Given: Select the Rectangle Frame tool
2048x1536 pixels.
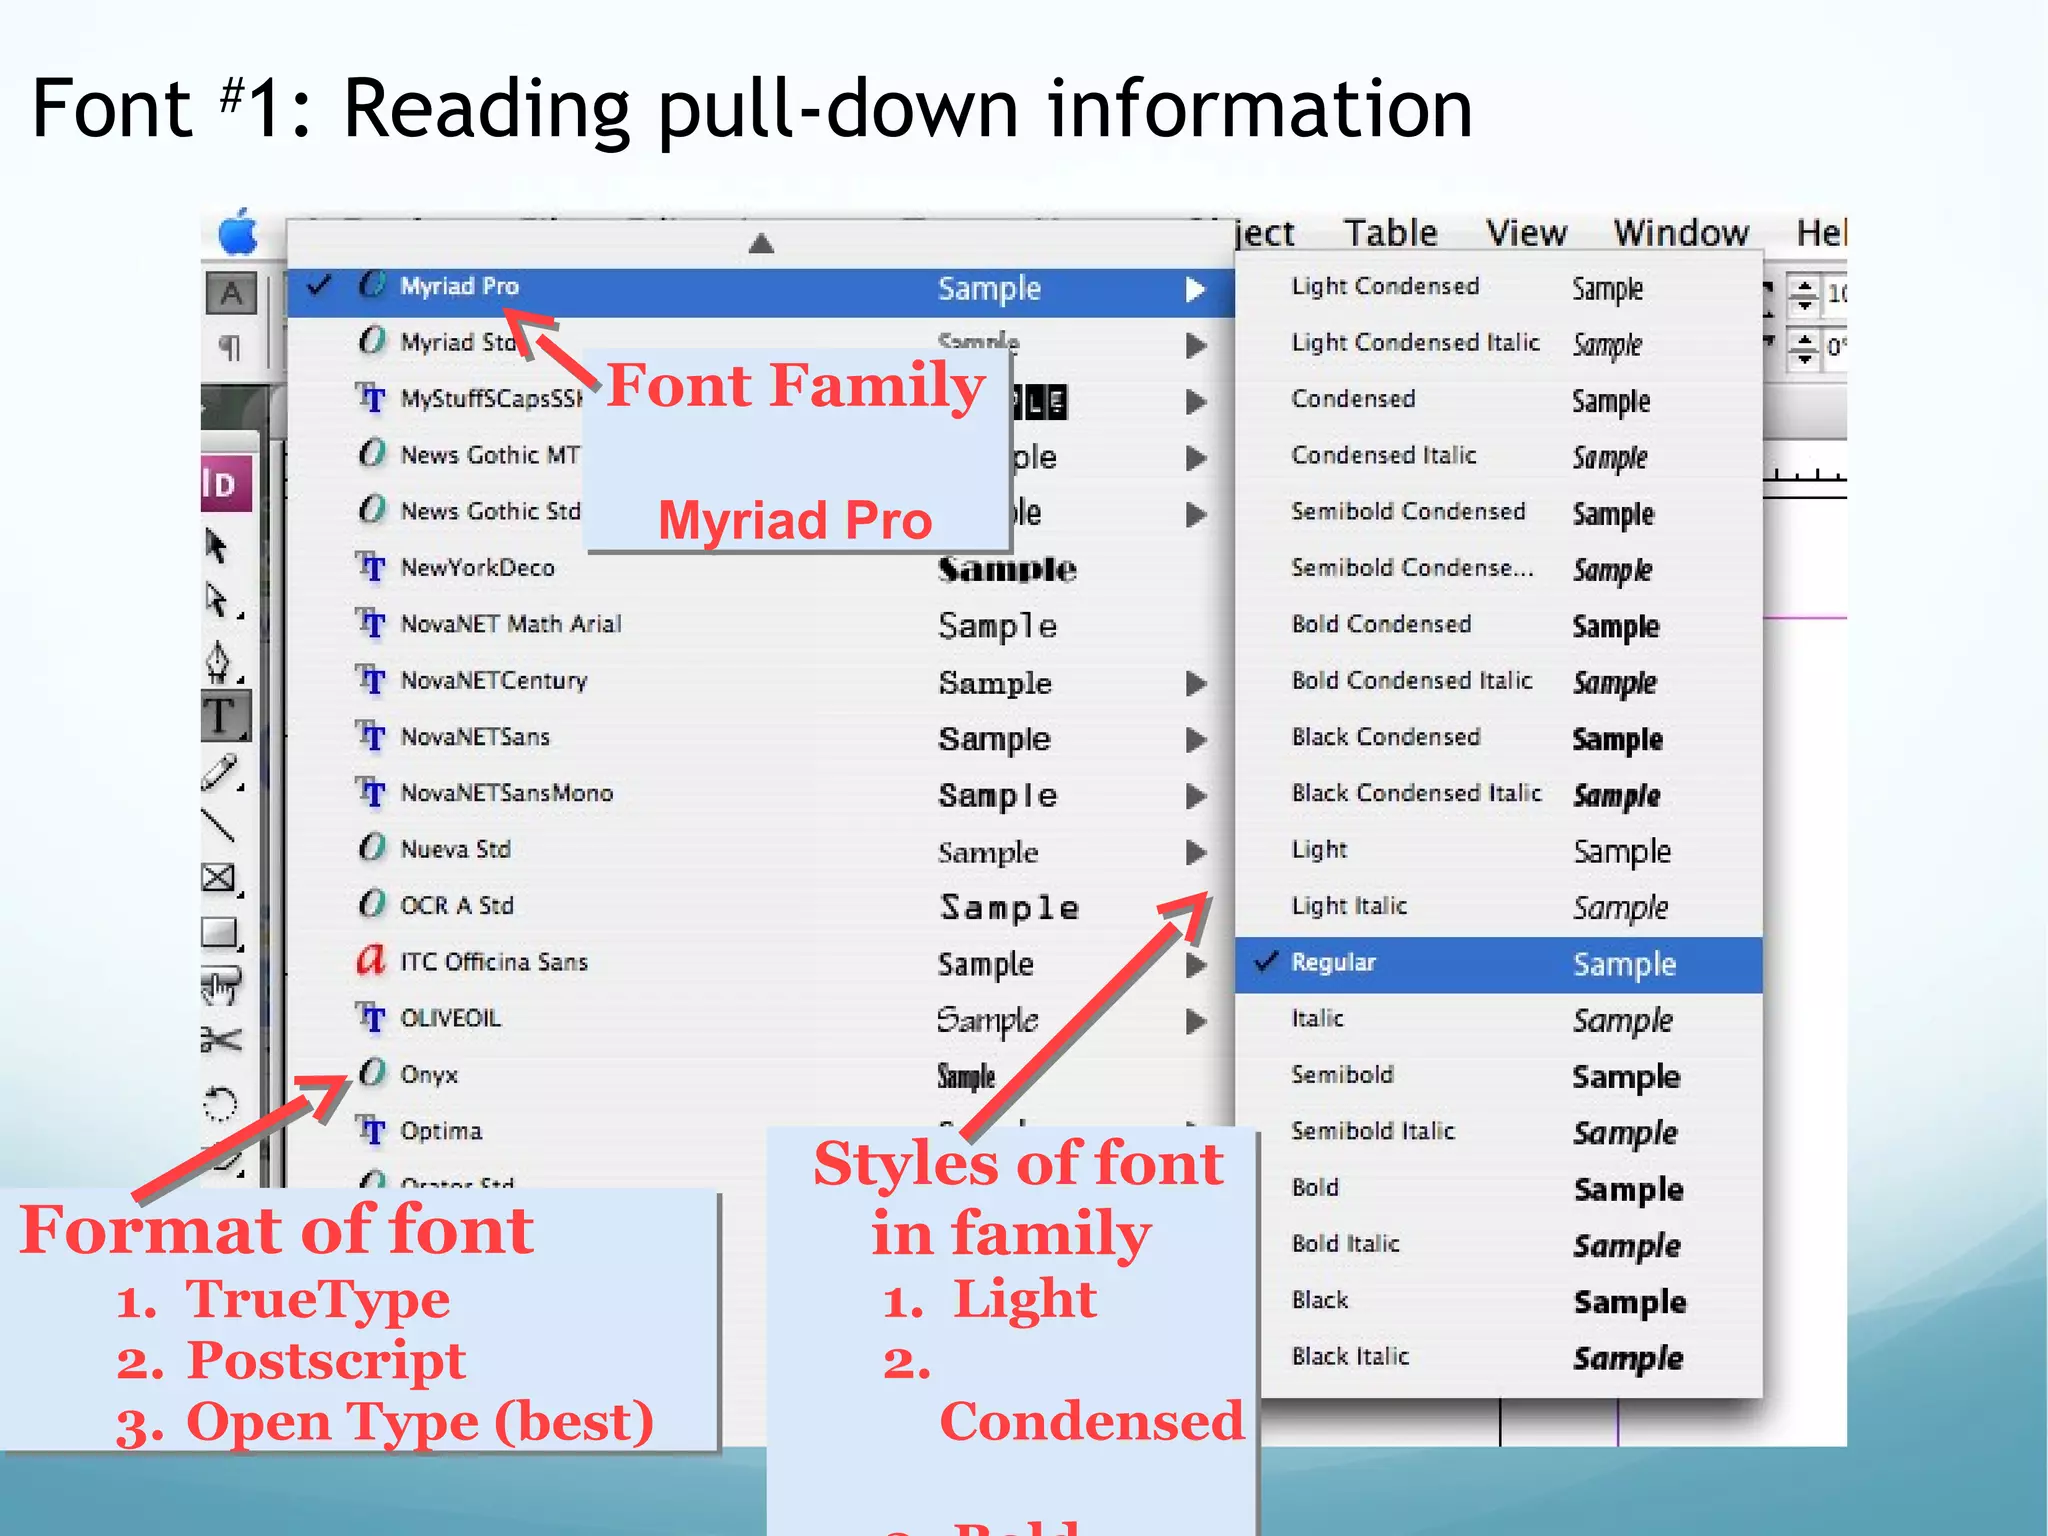Looking at the screenshot, I should (x=219, y=879).
